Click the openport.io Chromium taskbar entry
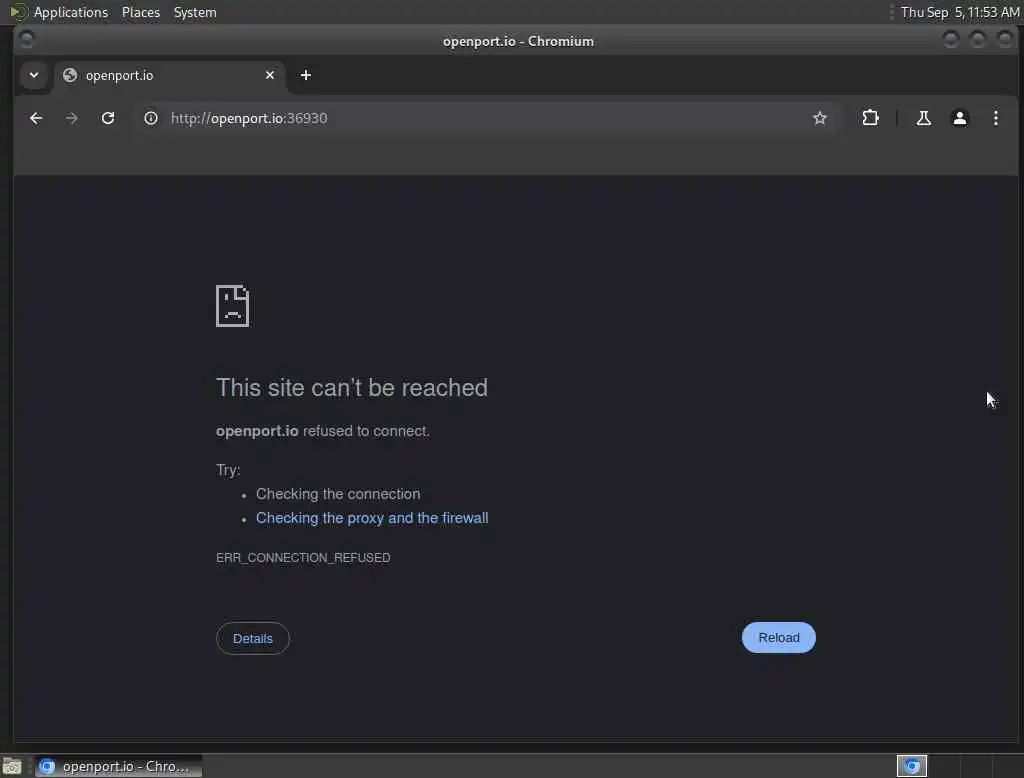The height and width of the screenshot is (778, 1024). click(118, 766)
